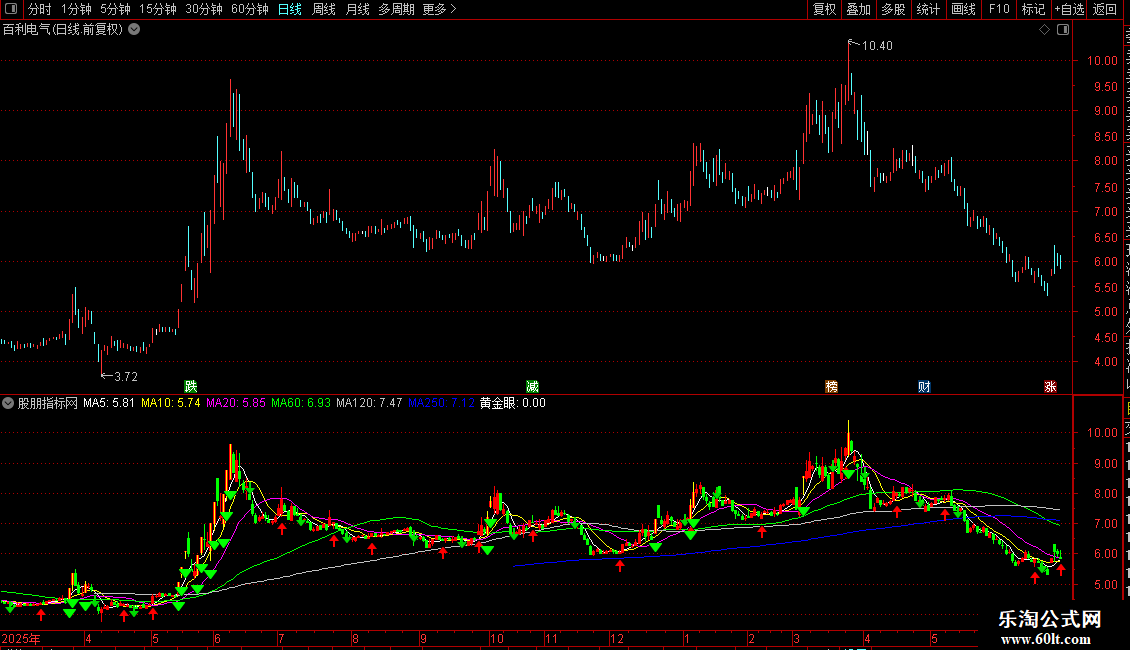This screenshot has height=650, width=1130.
Task: Select the 60分钟 period
Action: (250, 9)
